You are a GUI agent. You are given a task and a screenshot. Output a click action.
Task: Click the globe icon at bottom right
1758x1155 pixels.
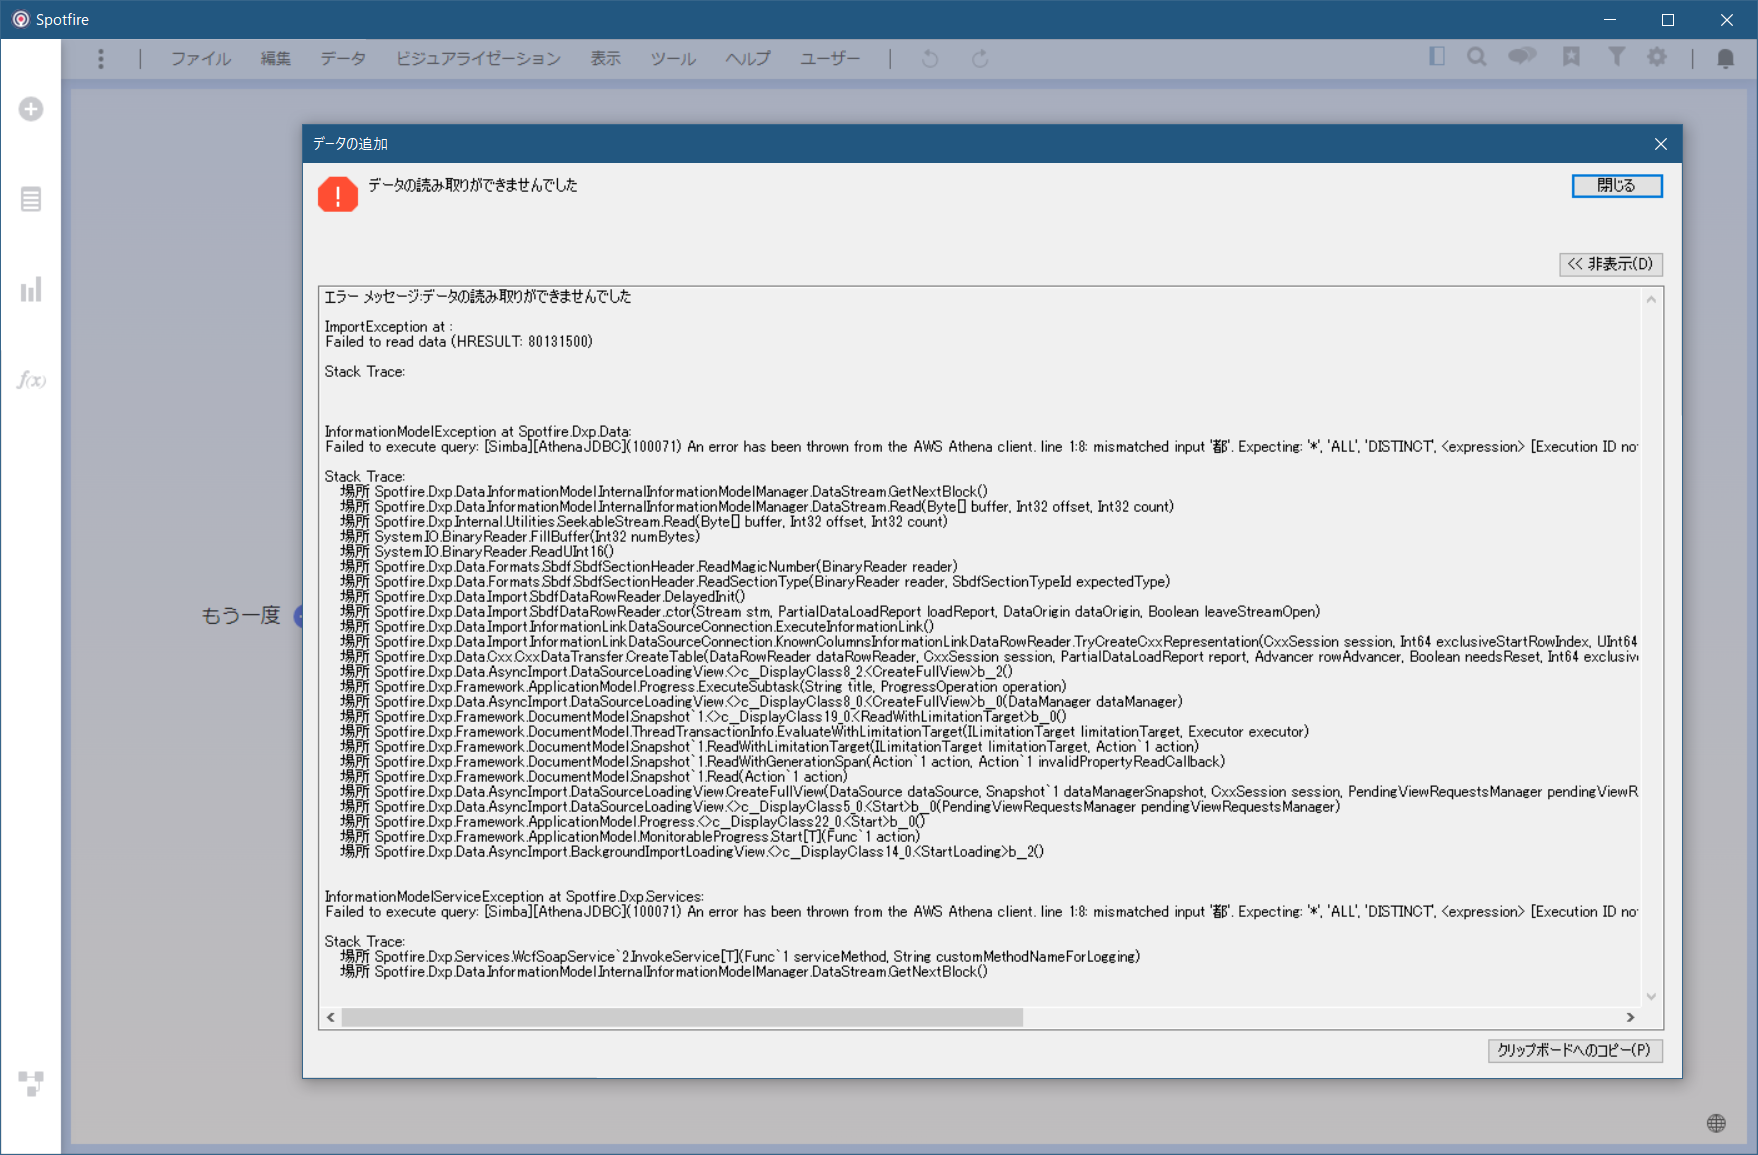click(1716, 1123)
